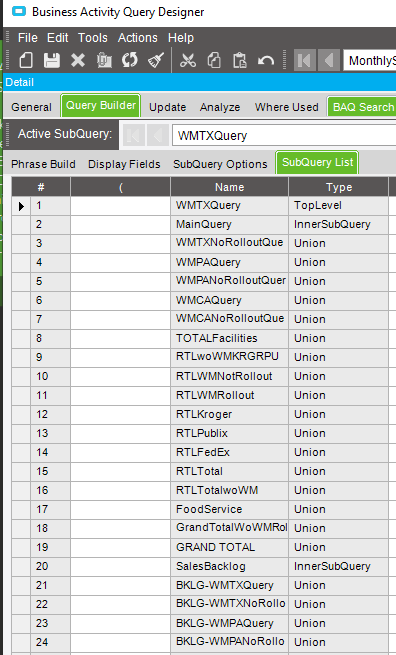Screen dimensions: 396x655
Task: Open the Where Used tab
Action: tap(287, 107)
